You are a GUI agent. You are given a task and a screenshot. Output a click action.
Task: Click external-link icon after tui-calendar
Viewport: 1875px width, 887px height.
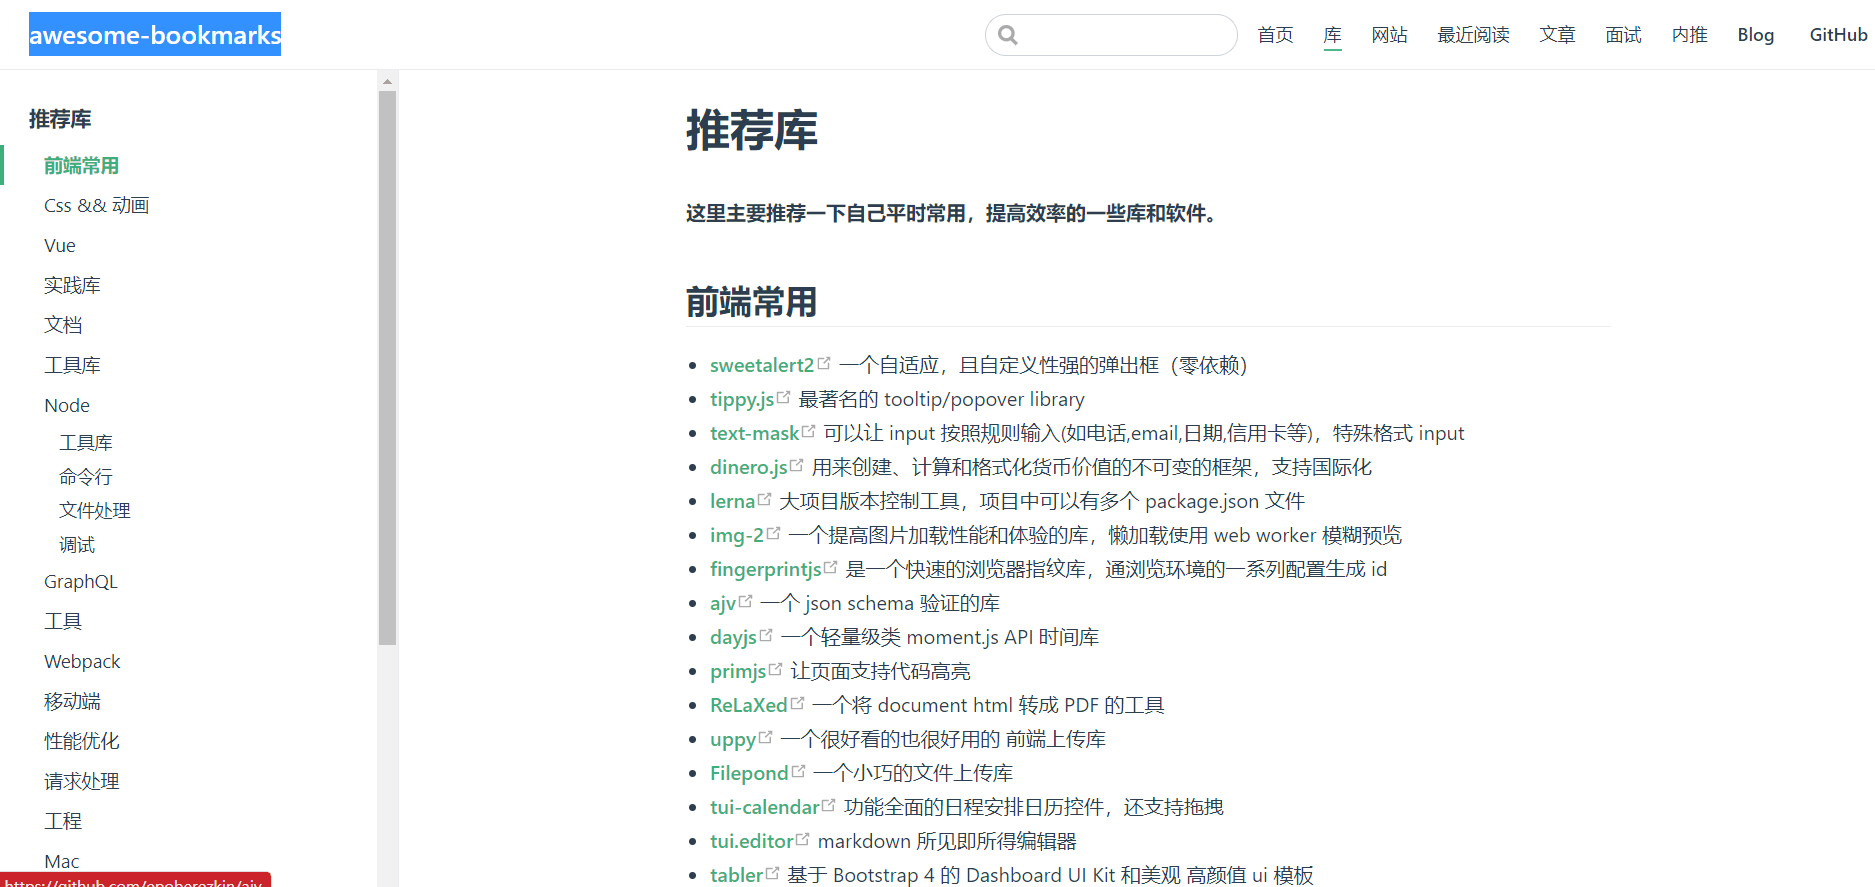[828, 805]
